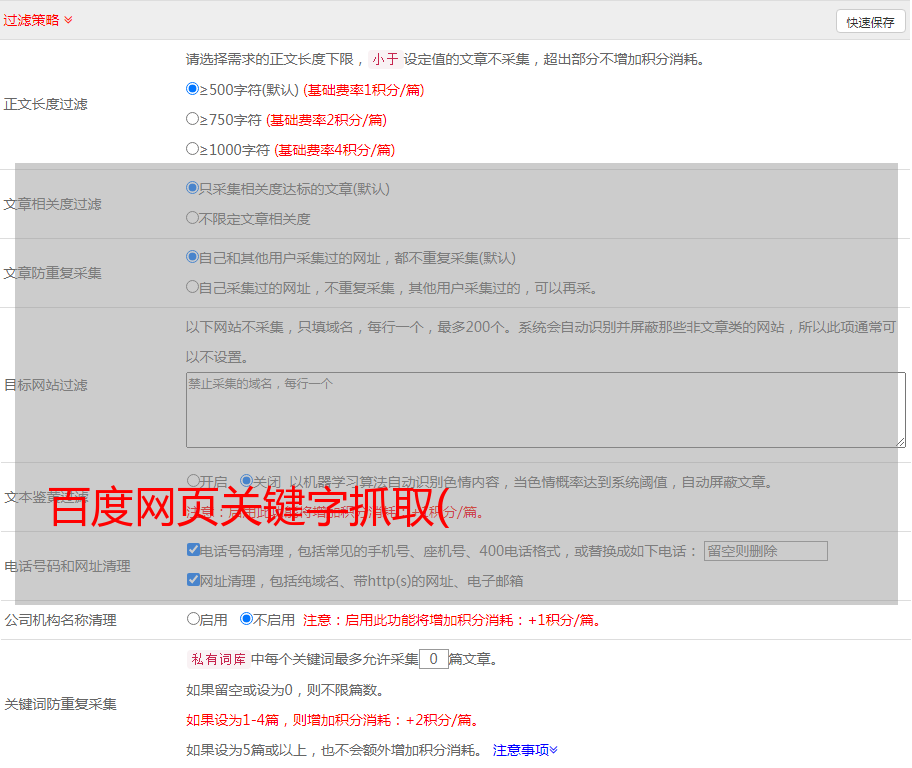Click the text 如果设为5篇或以上，也不会额外增加积分消耗
This screenshot has width=912, height=768.
(334, 751)
